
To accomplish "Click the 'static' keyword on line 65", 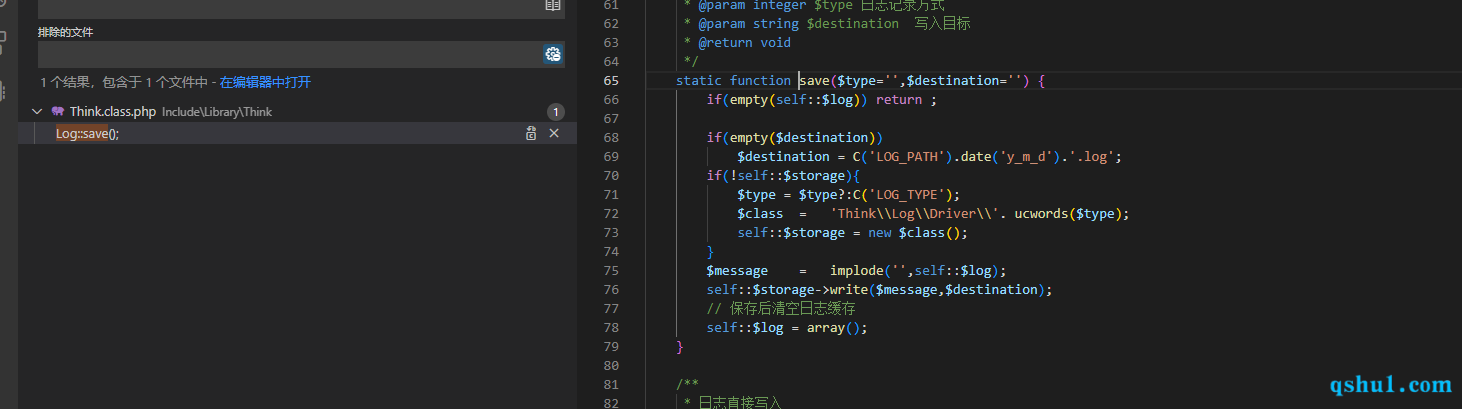I will pos(699,80).
